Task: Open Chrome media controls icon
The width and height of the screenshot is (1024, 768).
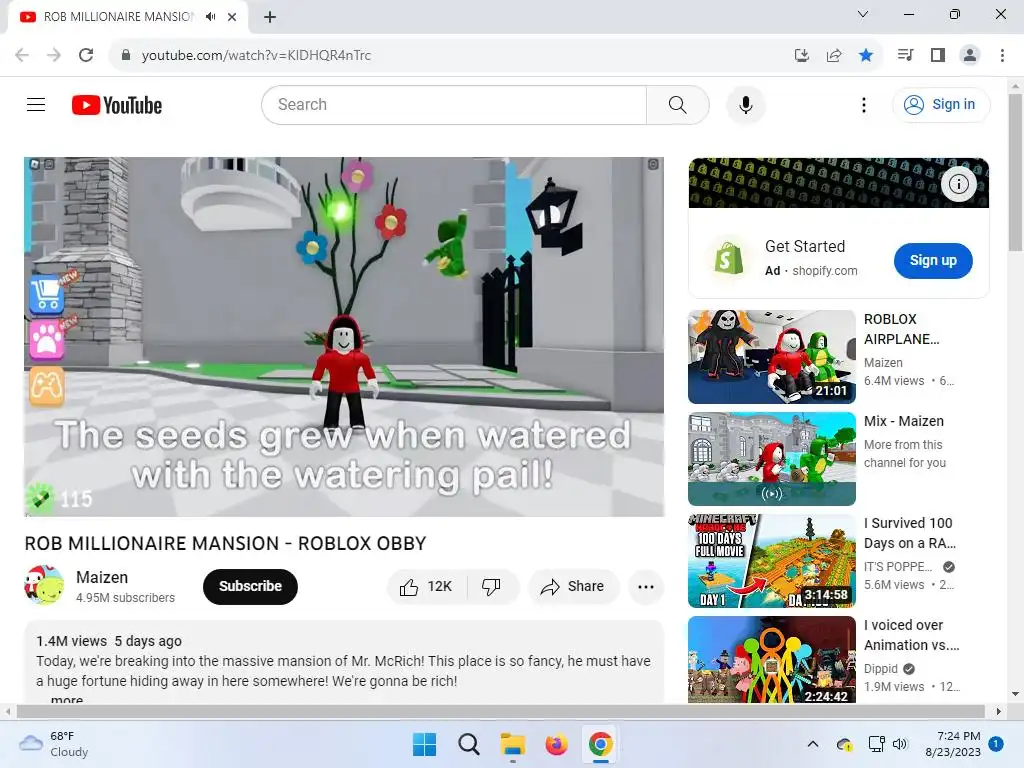Action: coord(906,56)
